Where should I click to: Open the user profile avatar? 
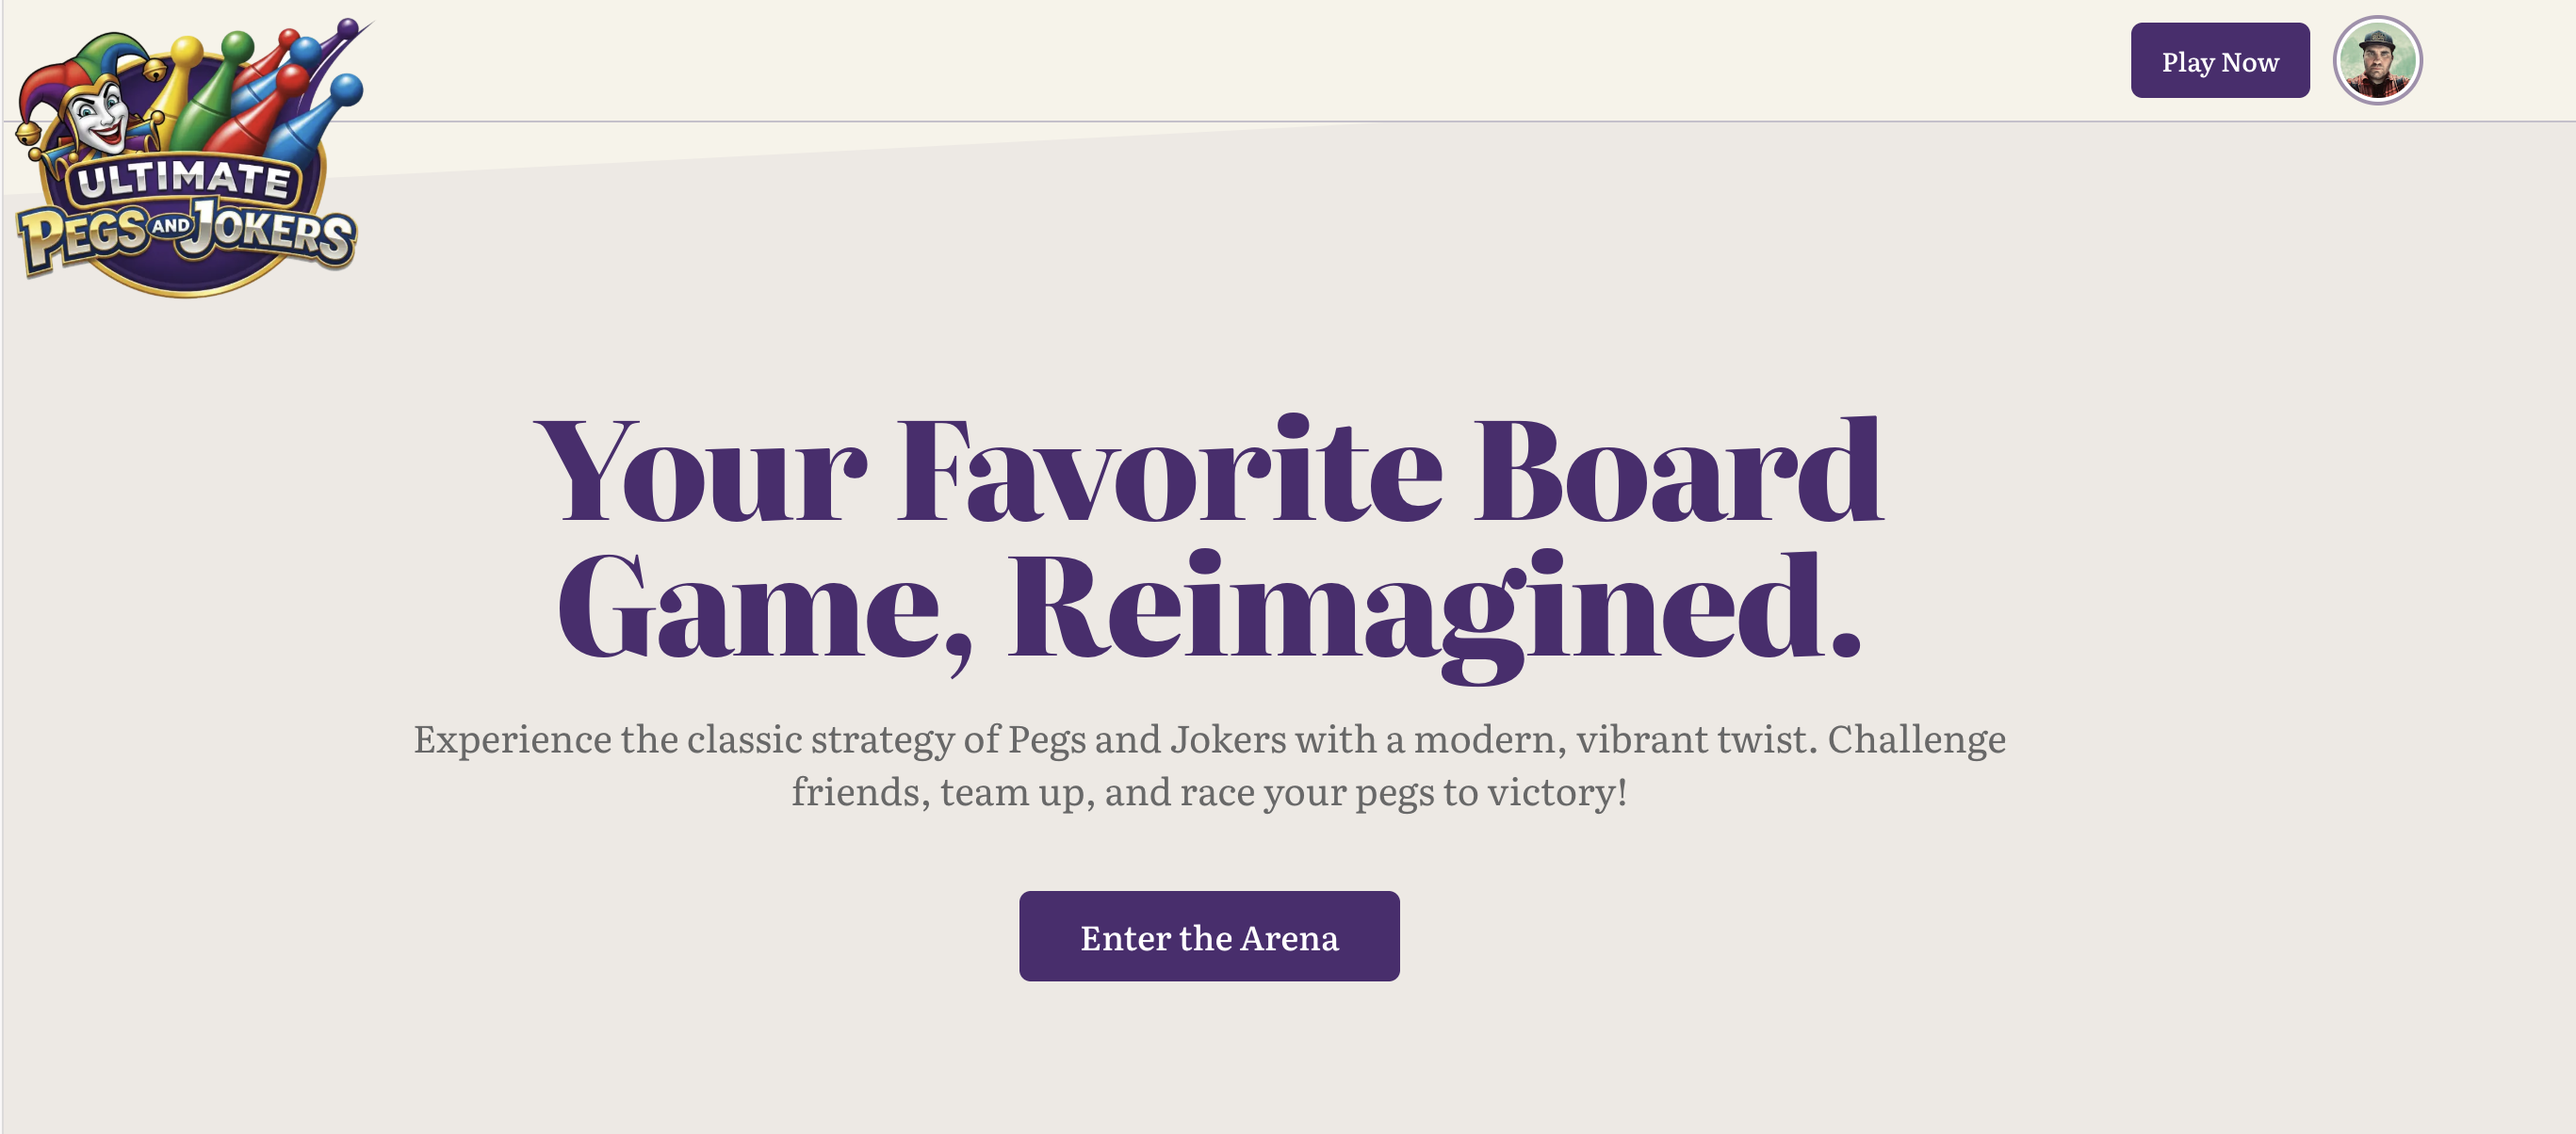pos(2377,60)
